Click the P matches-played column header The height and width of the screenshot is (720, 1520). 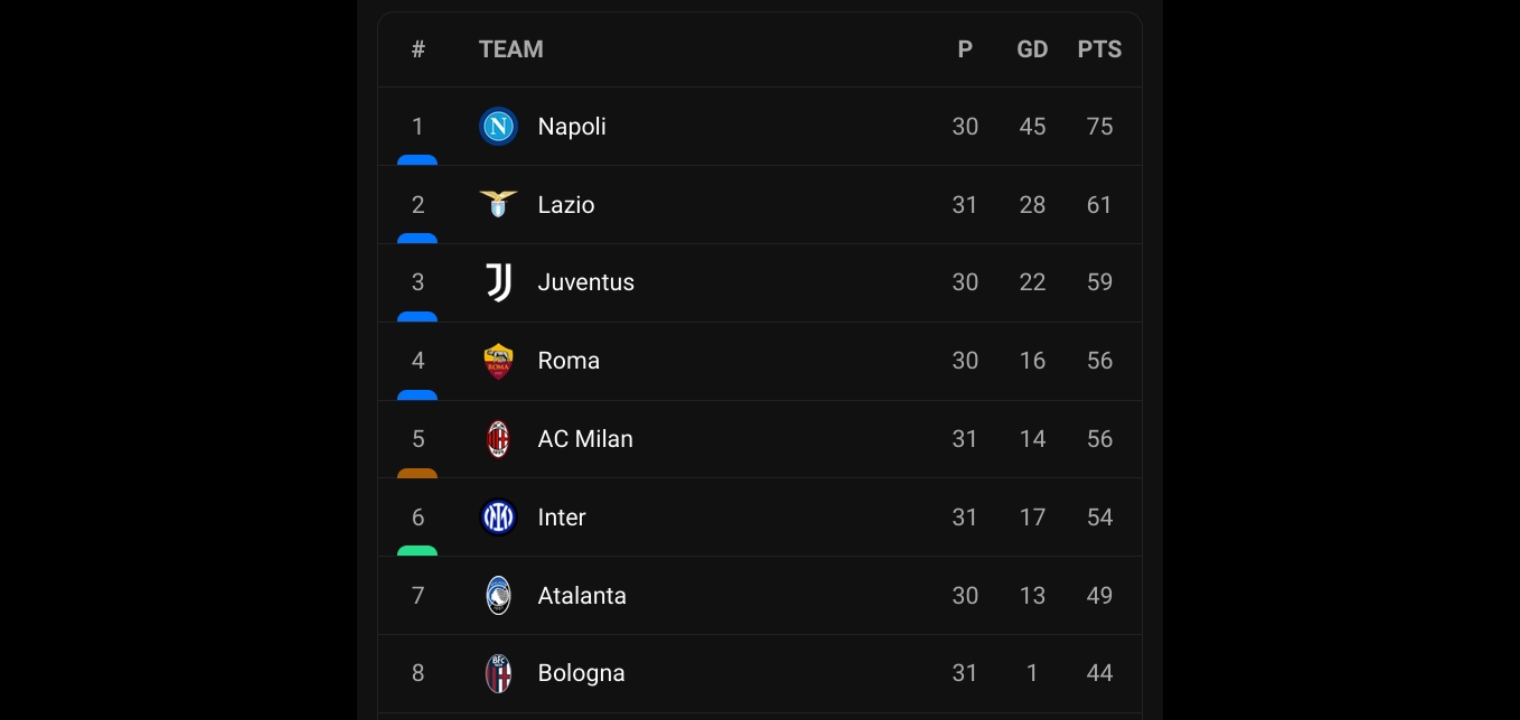click(965, 49)
